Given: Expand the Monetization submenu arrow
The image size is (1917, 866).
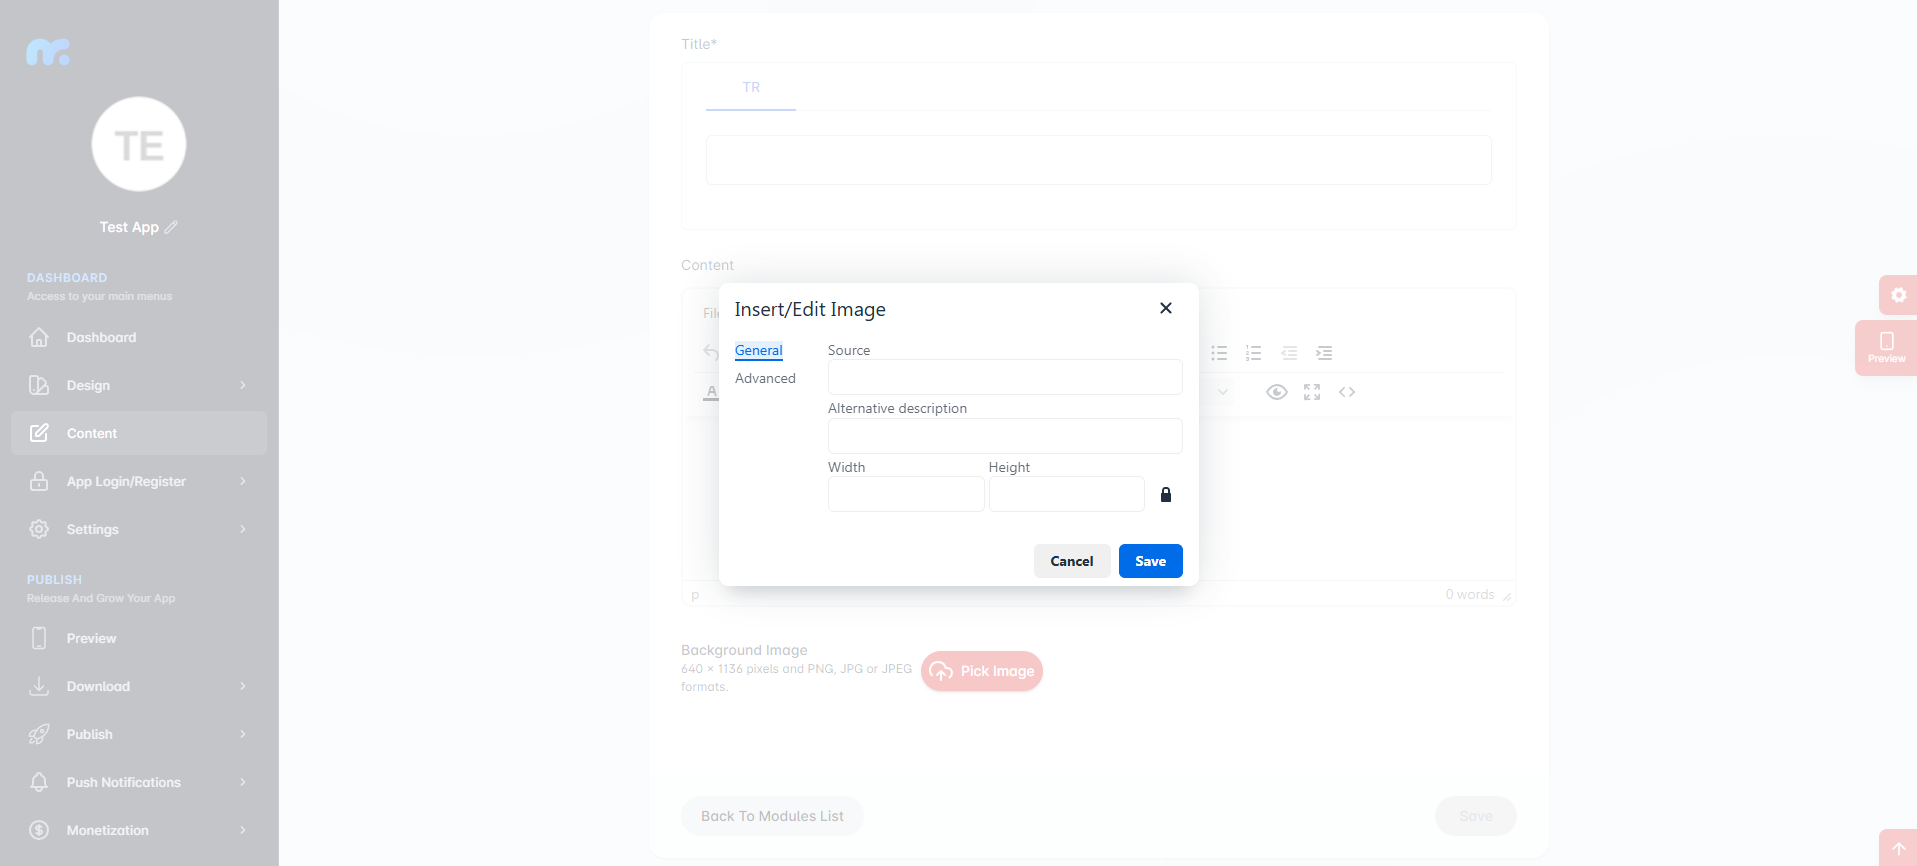Looking at the screenshot, I should tap(242, 830).
